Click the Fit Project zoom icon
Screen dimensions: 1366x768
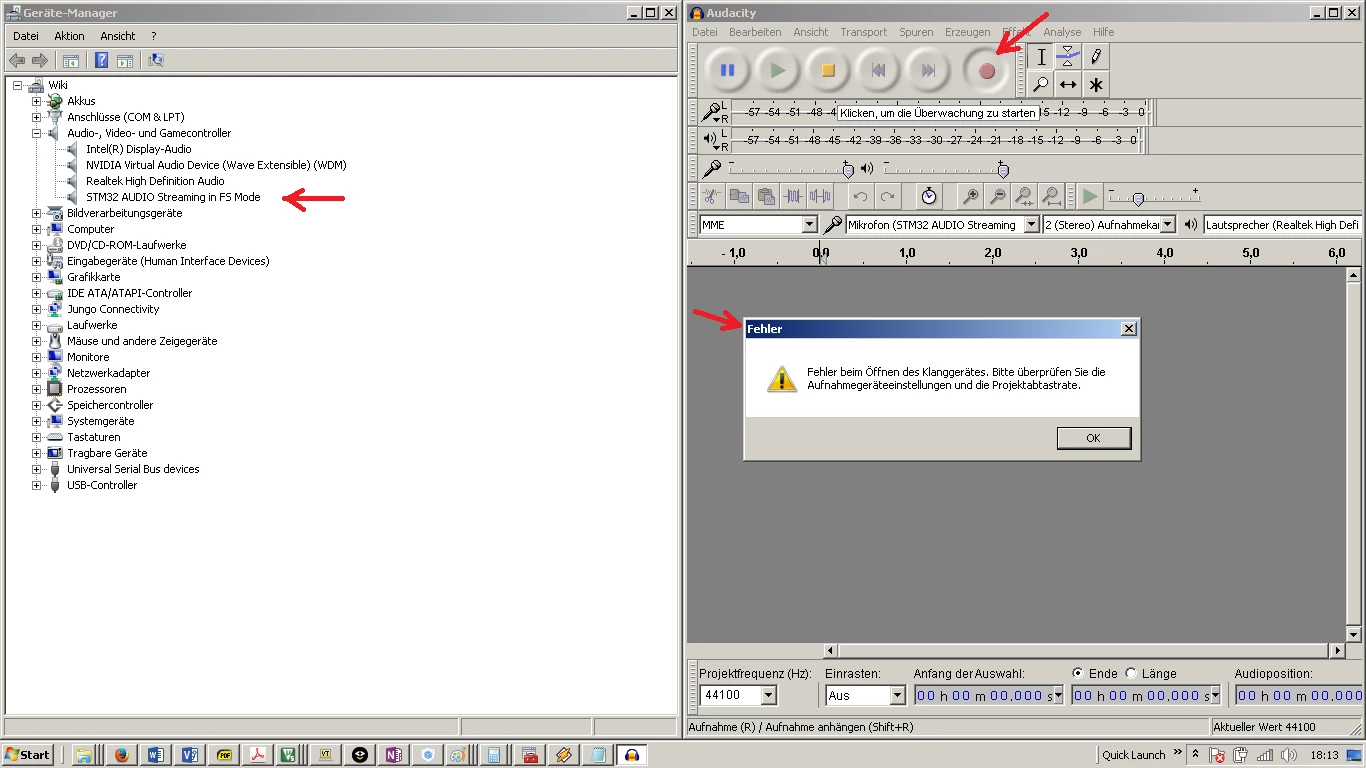click(1051, 196)
